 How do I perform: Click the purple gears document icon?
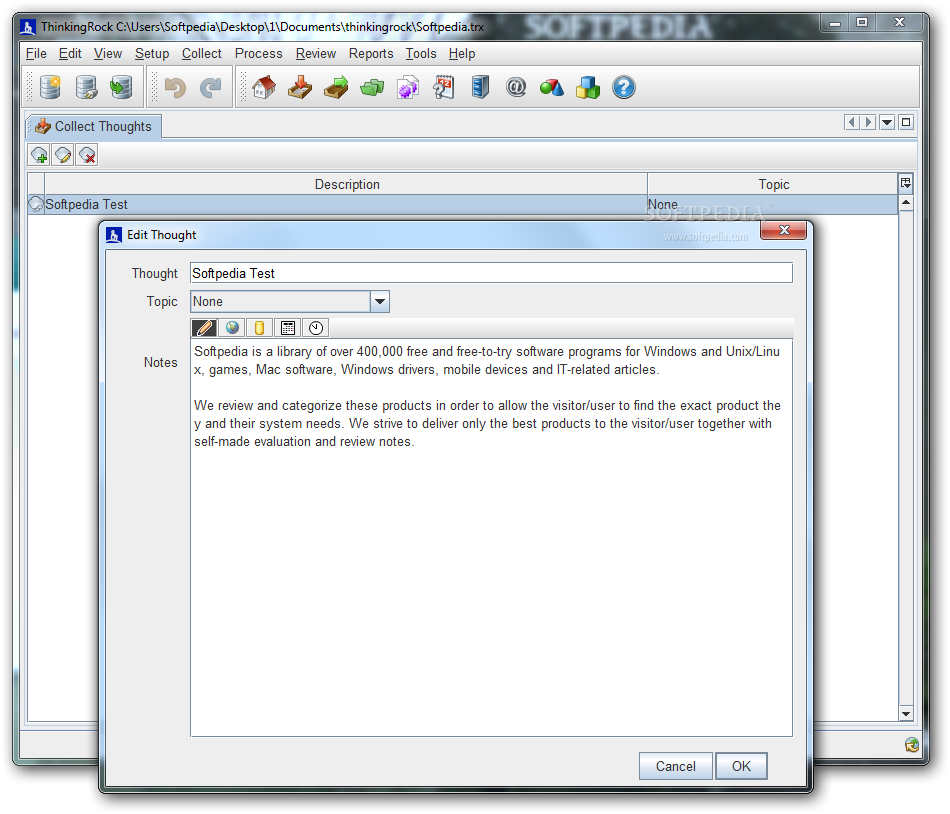tap(408, 88)
